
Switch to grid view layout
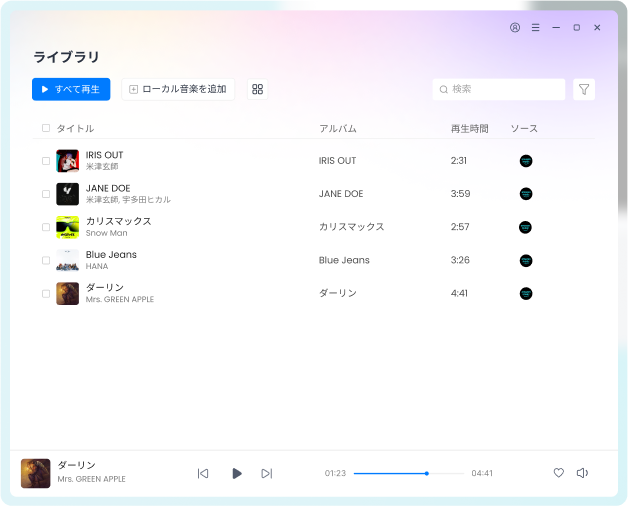[x=257, y=89]
